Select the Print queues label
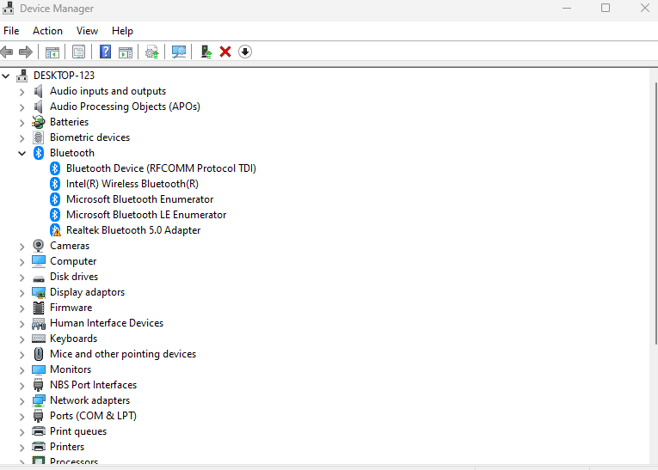 click(x=78, y=431)
